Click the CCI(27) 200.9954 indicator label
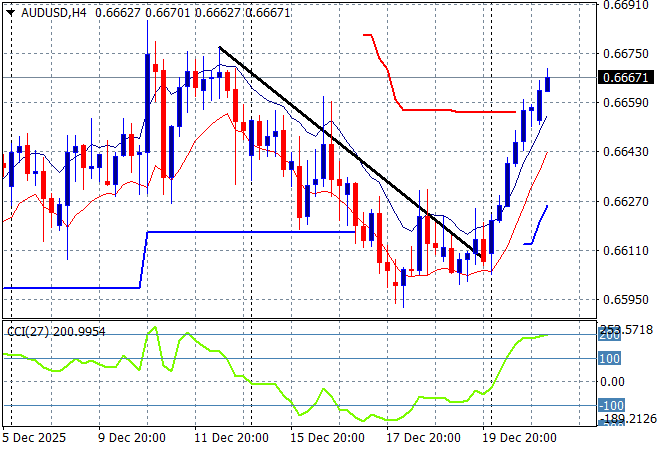 click(x=56, y=332)
